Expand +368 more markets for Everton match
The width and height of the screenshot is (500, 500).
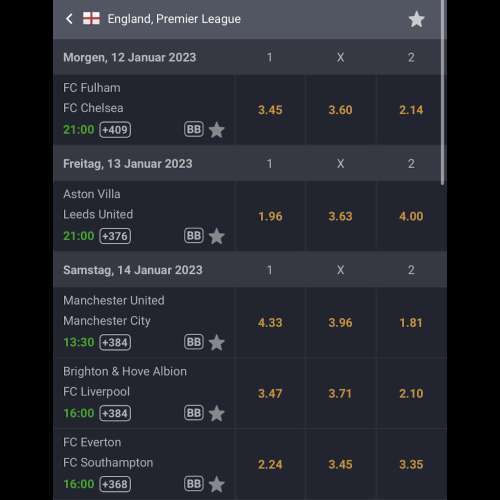[115, 484]
